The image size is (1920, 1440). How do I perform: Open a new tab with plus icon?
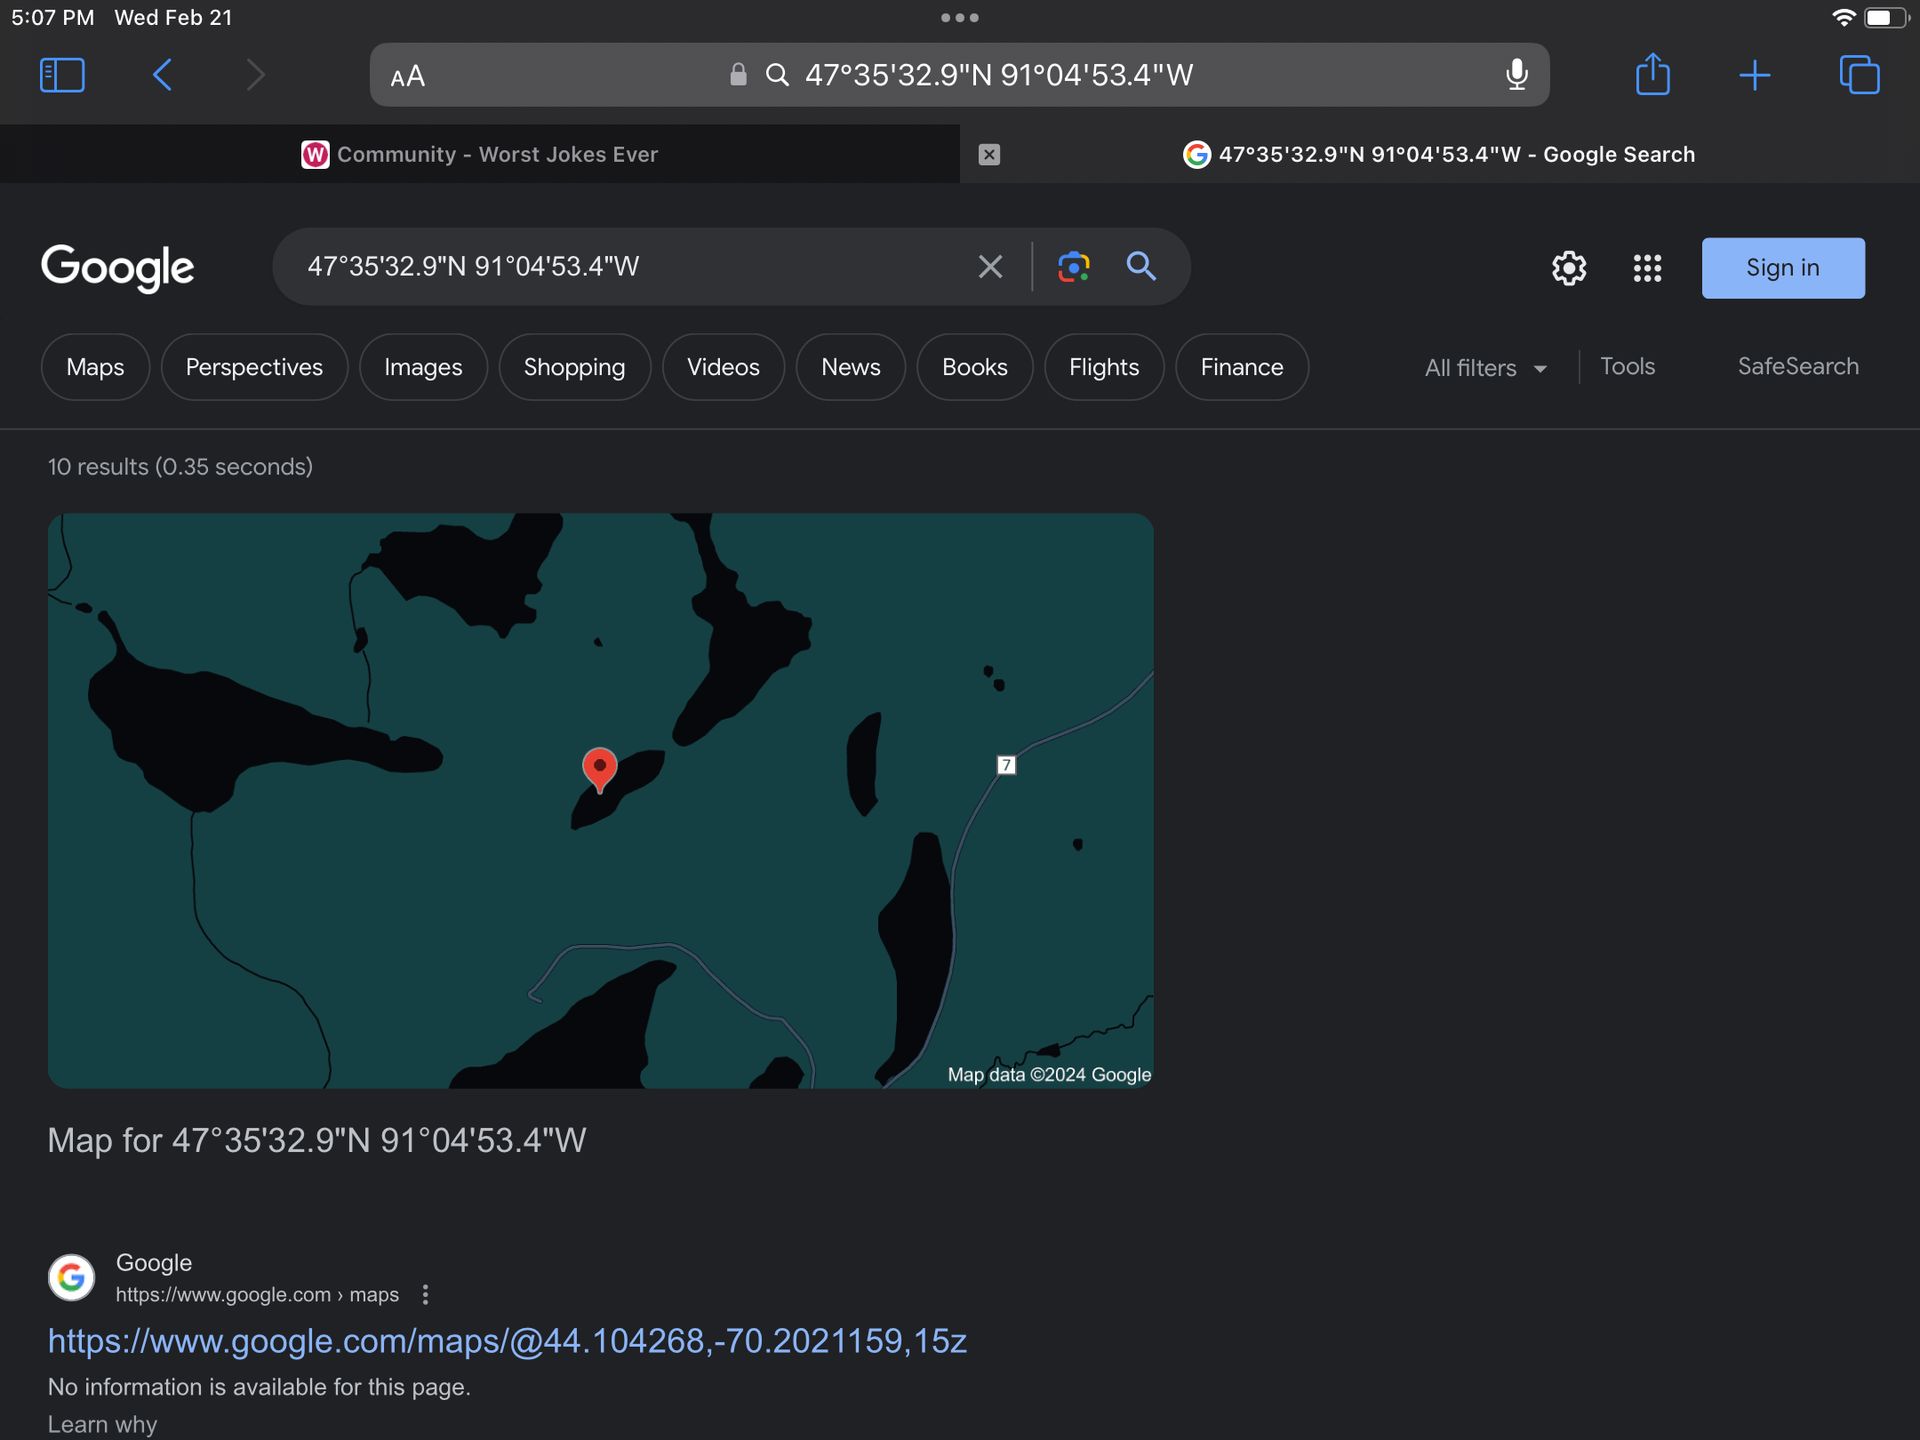coord(1754,75)
